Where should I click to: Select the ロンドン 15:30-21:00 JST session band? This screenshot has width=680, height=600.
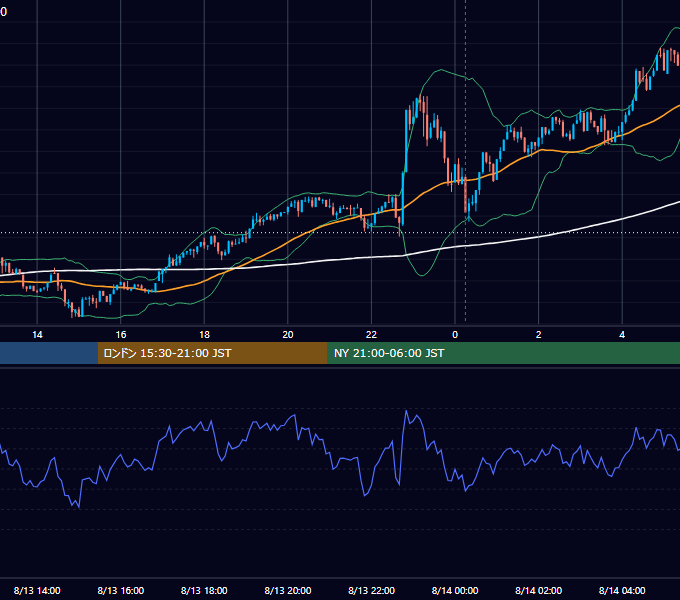pyautogui.click(x=212, y=353)
